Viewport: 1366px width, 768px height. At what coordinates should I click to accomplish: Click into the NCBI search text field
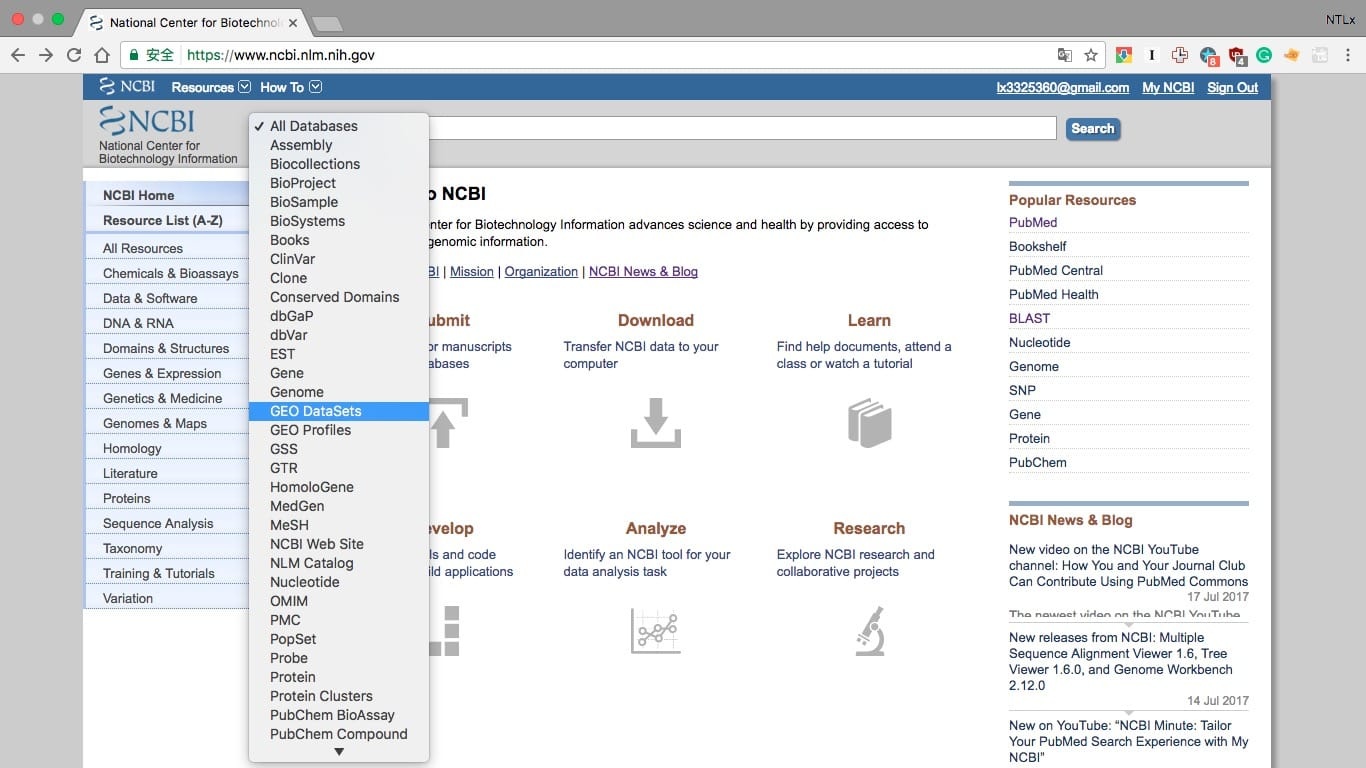(x=742, y=128)
